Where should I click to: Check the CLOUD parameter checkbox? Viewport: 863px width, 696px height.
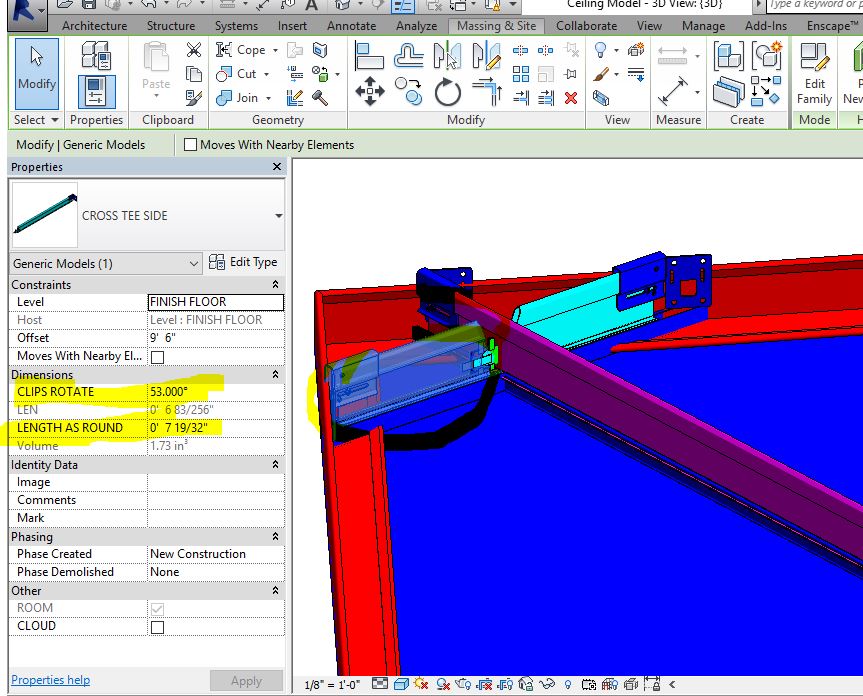click(x=157, y=627)
